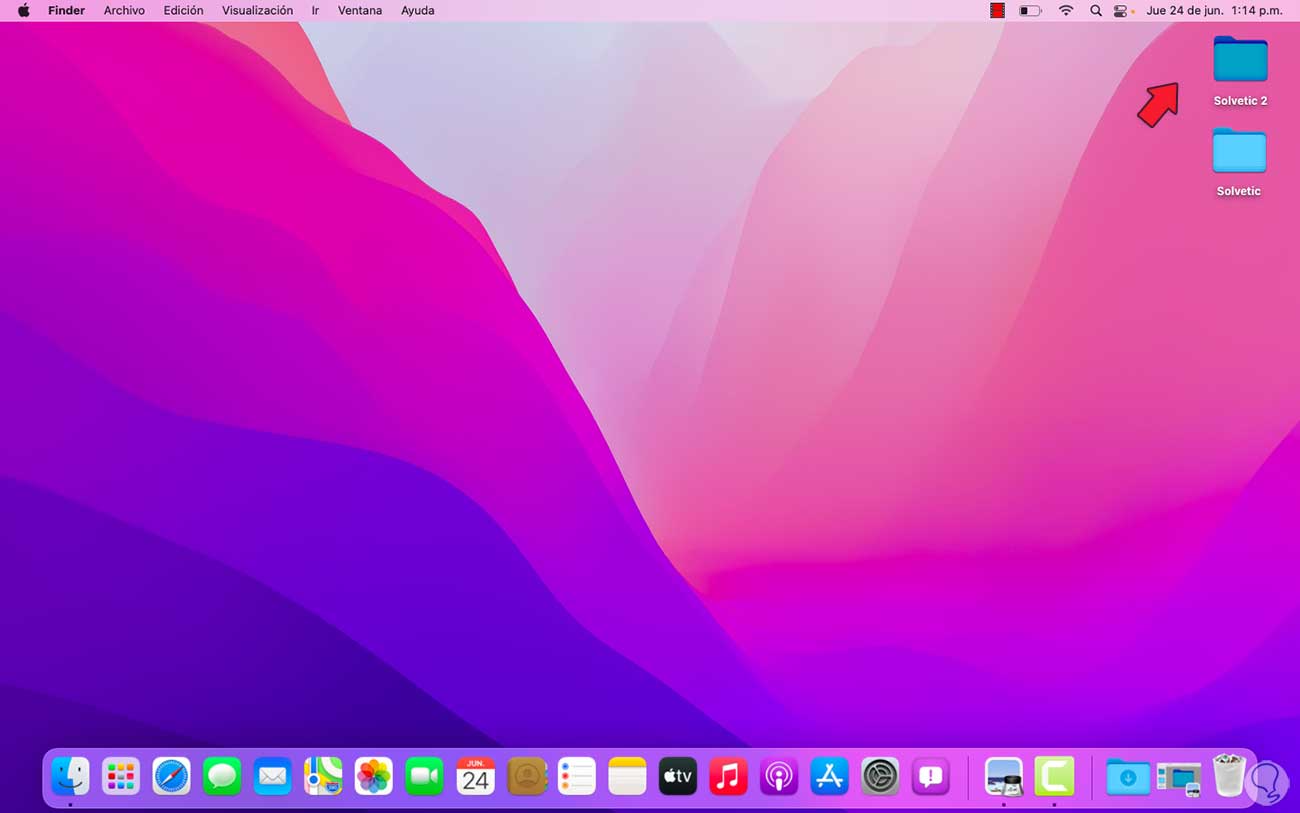Image resolution: width=1300 pixels, height=813 pixels.
Task: Open the Messages app
Action: click(x=222, y=776)
